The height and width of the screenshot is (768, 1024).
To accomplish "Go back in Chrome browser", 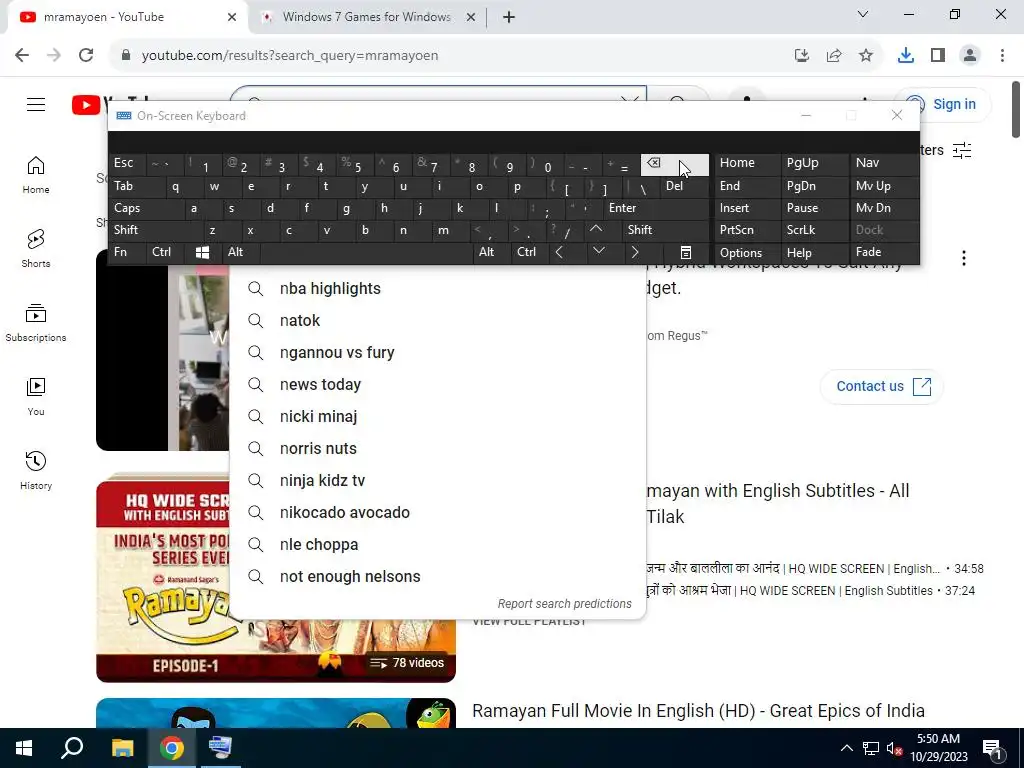I will coord(22,55).
